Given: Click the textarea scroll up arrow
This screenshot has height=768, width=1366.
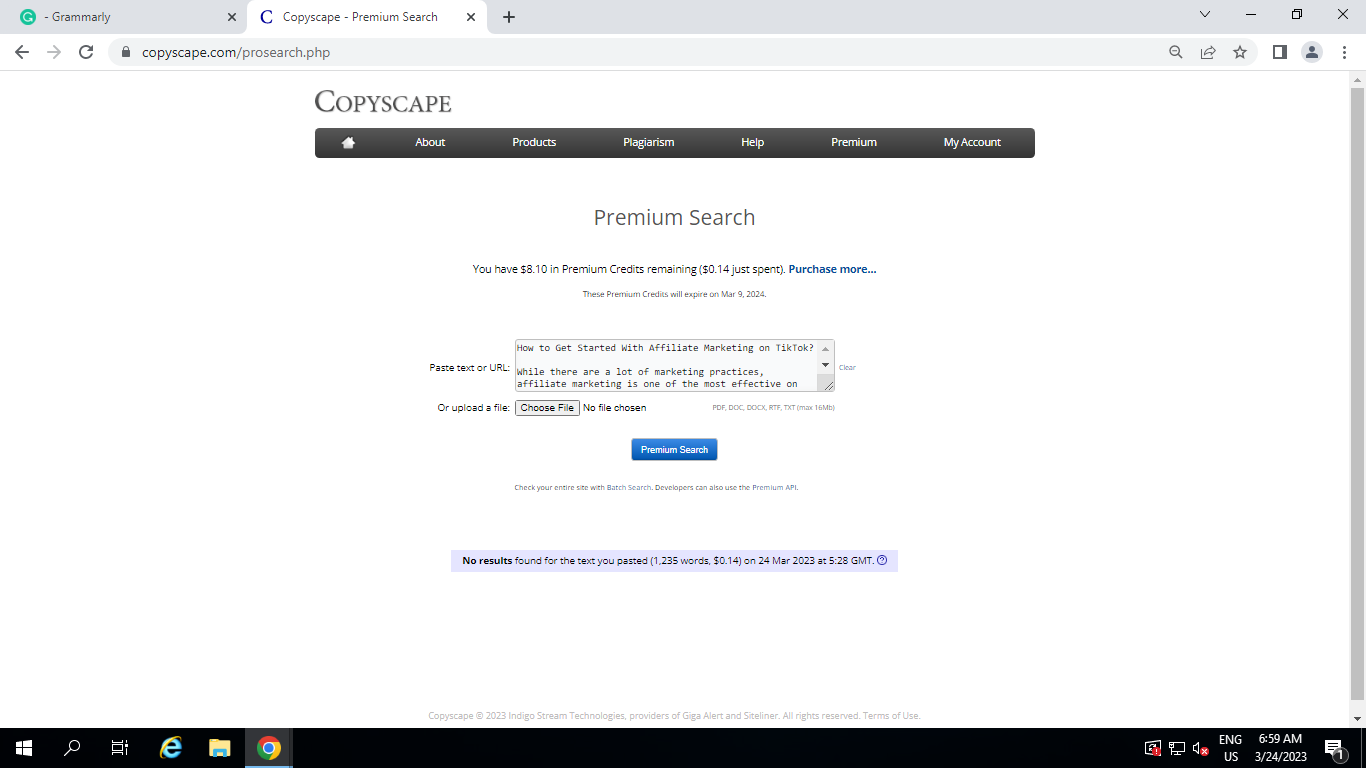Looking at the screenshot, I should (x=826, y=349).
